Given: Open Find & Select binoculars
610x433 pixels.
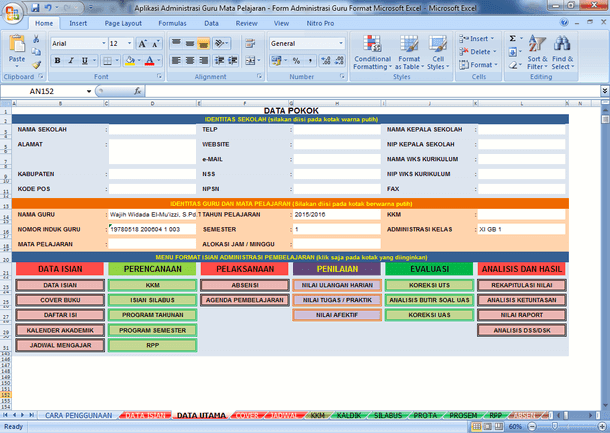Looking at the screenshot, I should (562, 53).
